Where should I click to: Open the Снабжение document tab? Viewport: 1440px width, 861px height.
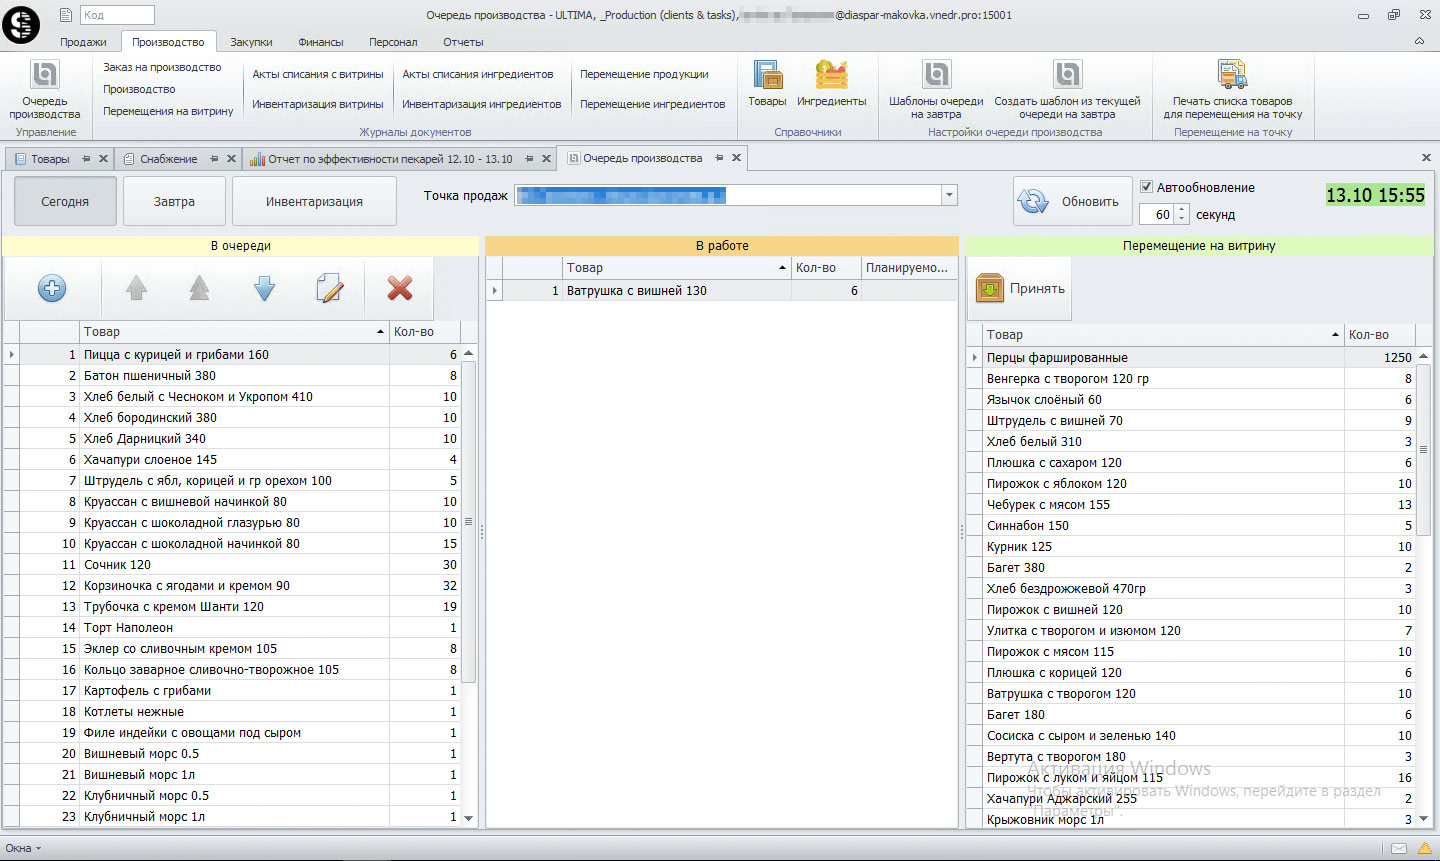click(168, 159)
